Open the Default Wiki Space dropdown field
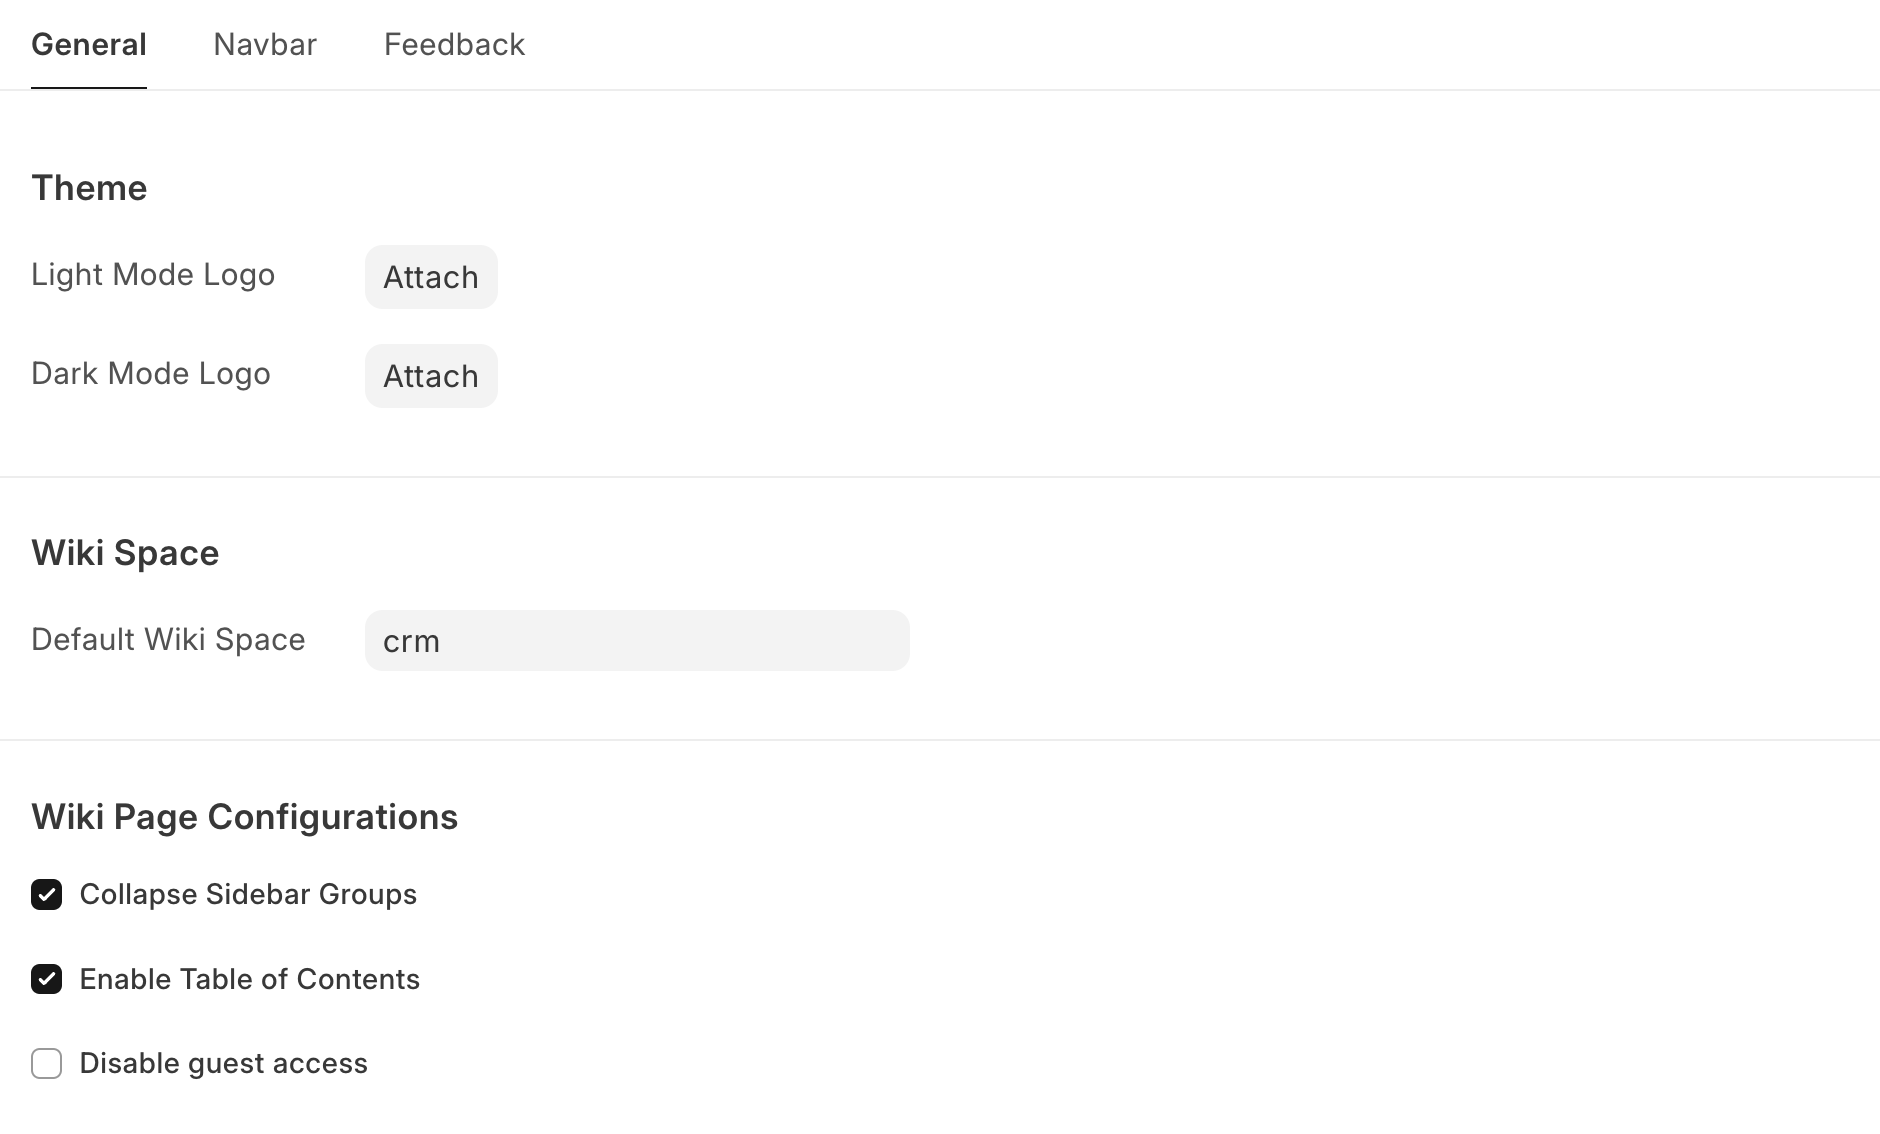 coord(637,641)
